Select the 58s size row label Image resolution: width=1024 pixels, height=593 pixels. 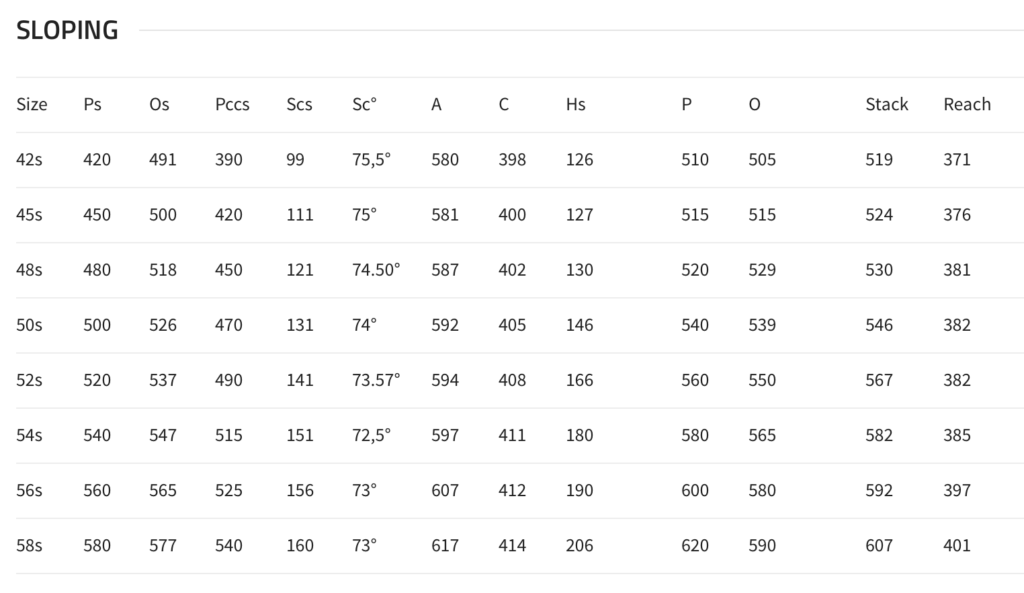[x=29, y=546]
